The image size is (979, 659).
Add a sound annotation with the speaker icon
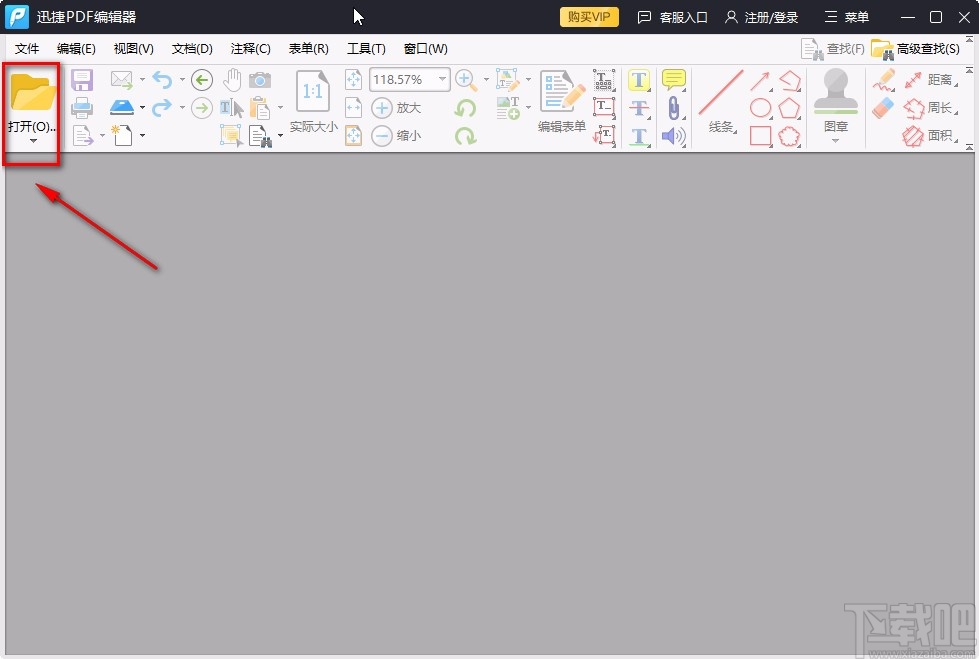point(674,135)
